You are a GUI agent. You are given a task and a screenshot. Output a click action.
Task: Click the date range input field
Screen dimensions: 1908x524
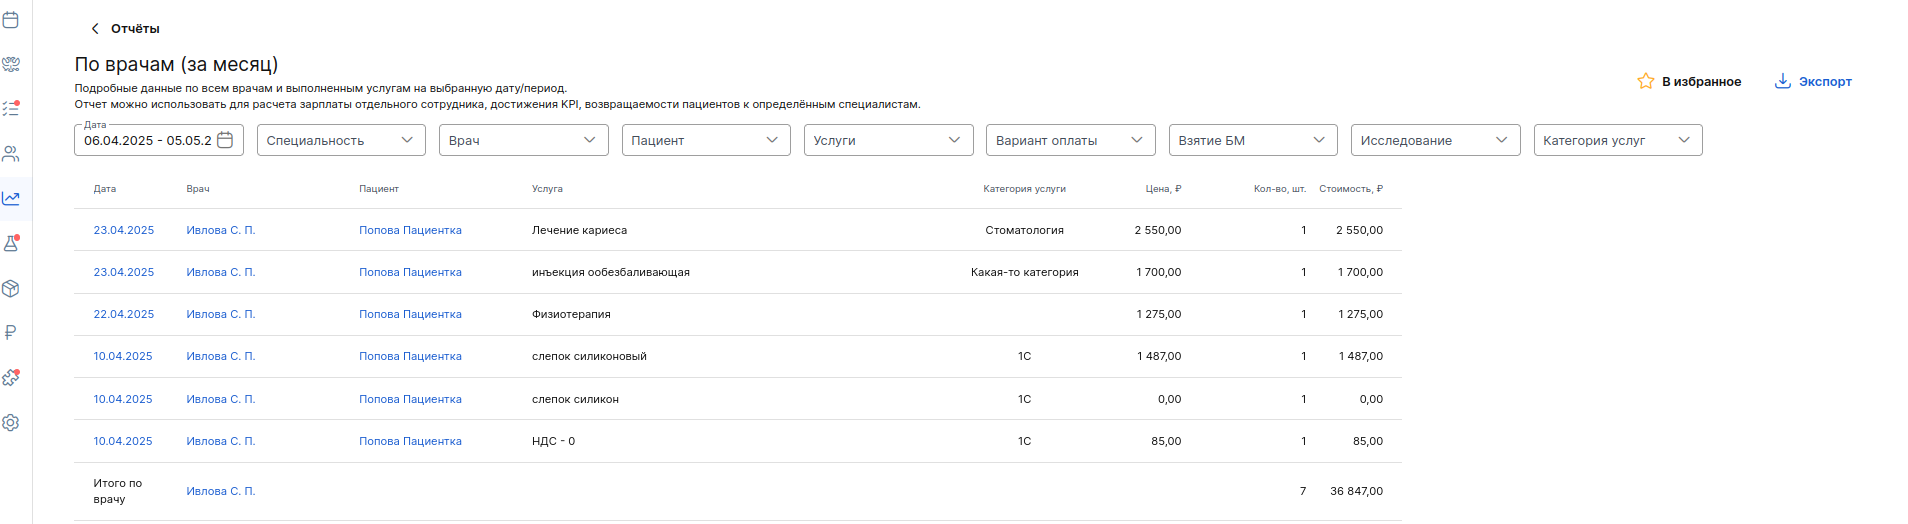point(159,140)
